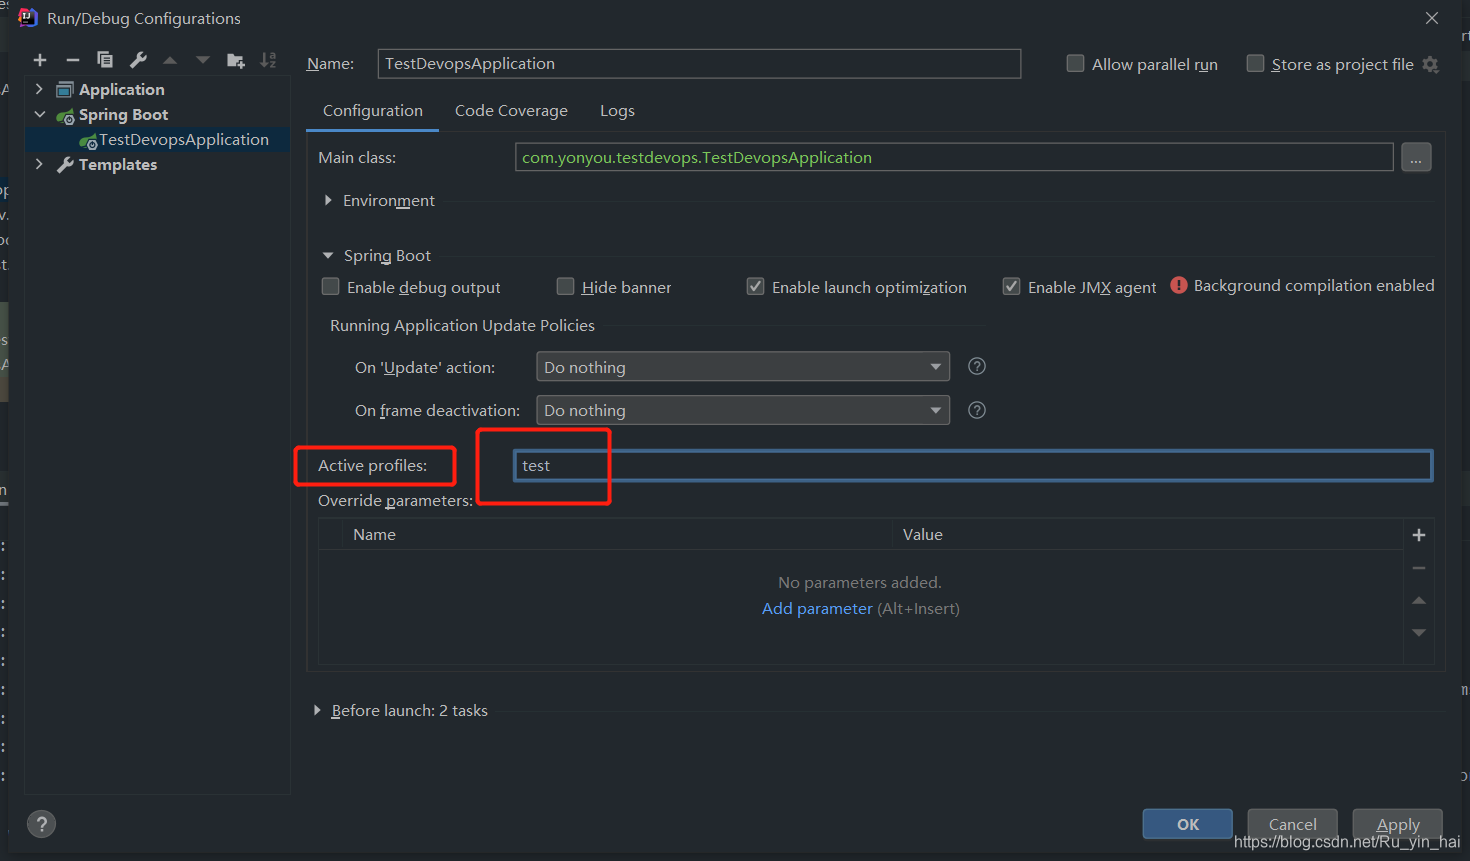Copy configuration icon in toolbar
The image size is (1470, 861).
(x=105, y=60)
